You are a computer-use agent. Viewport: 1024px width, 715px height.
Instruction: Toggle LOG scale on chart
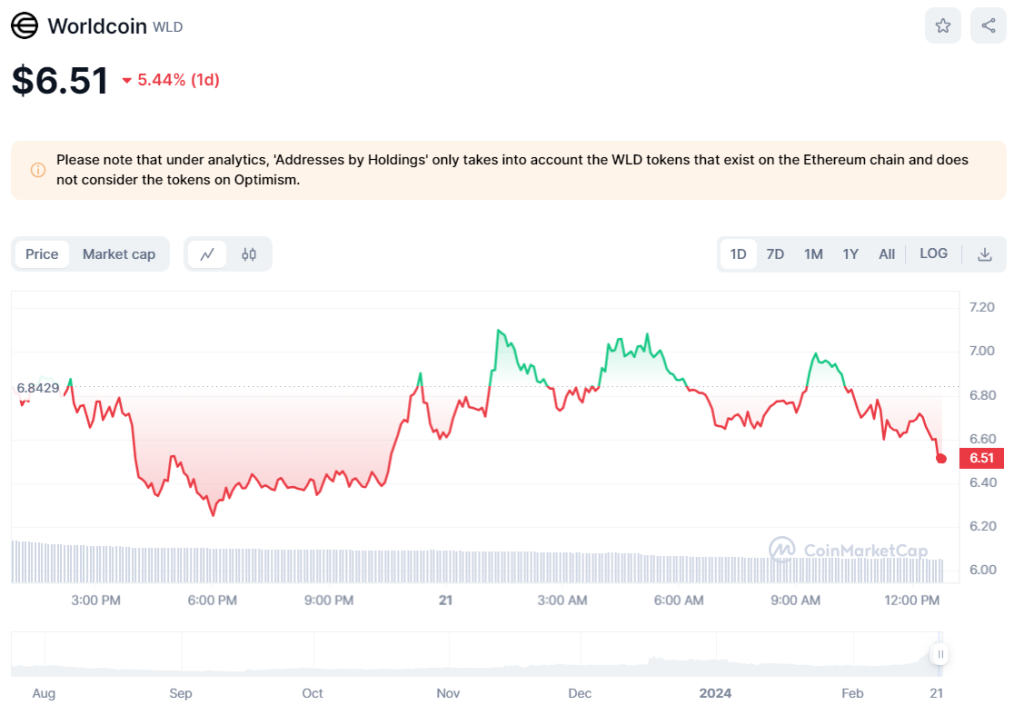point(933,253)
